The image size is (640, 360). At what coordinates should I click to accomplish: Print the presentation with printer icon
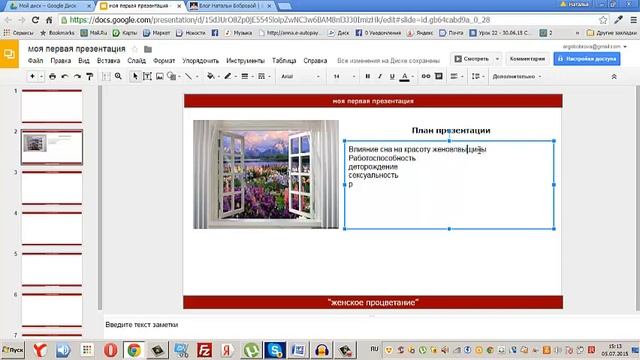point(52,76)
